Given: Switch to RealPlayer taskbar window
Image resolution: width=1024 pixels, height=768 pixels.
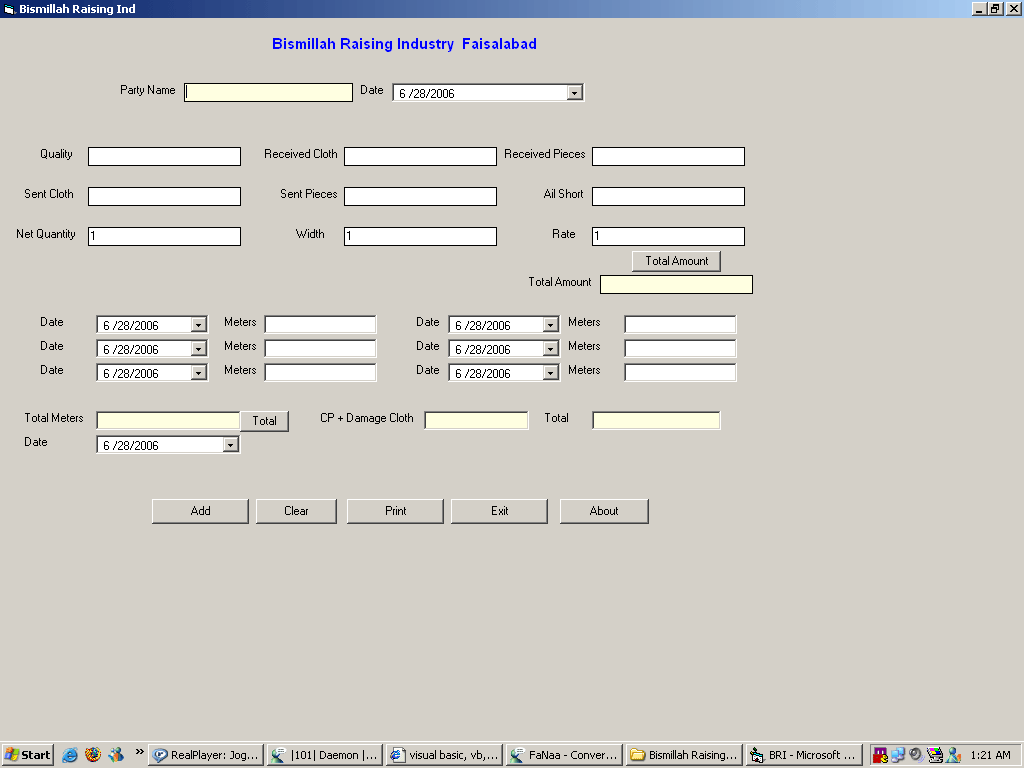Looking at the screenshot, I should point(206,755).
